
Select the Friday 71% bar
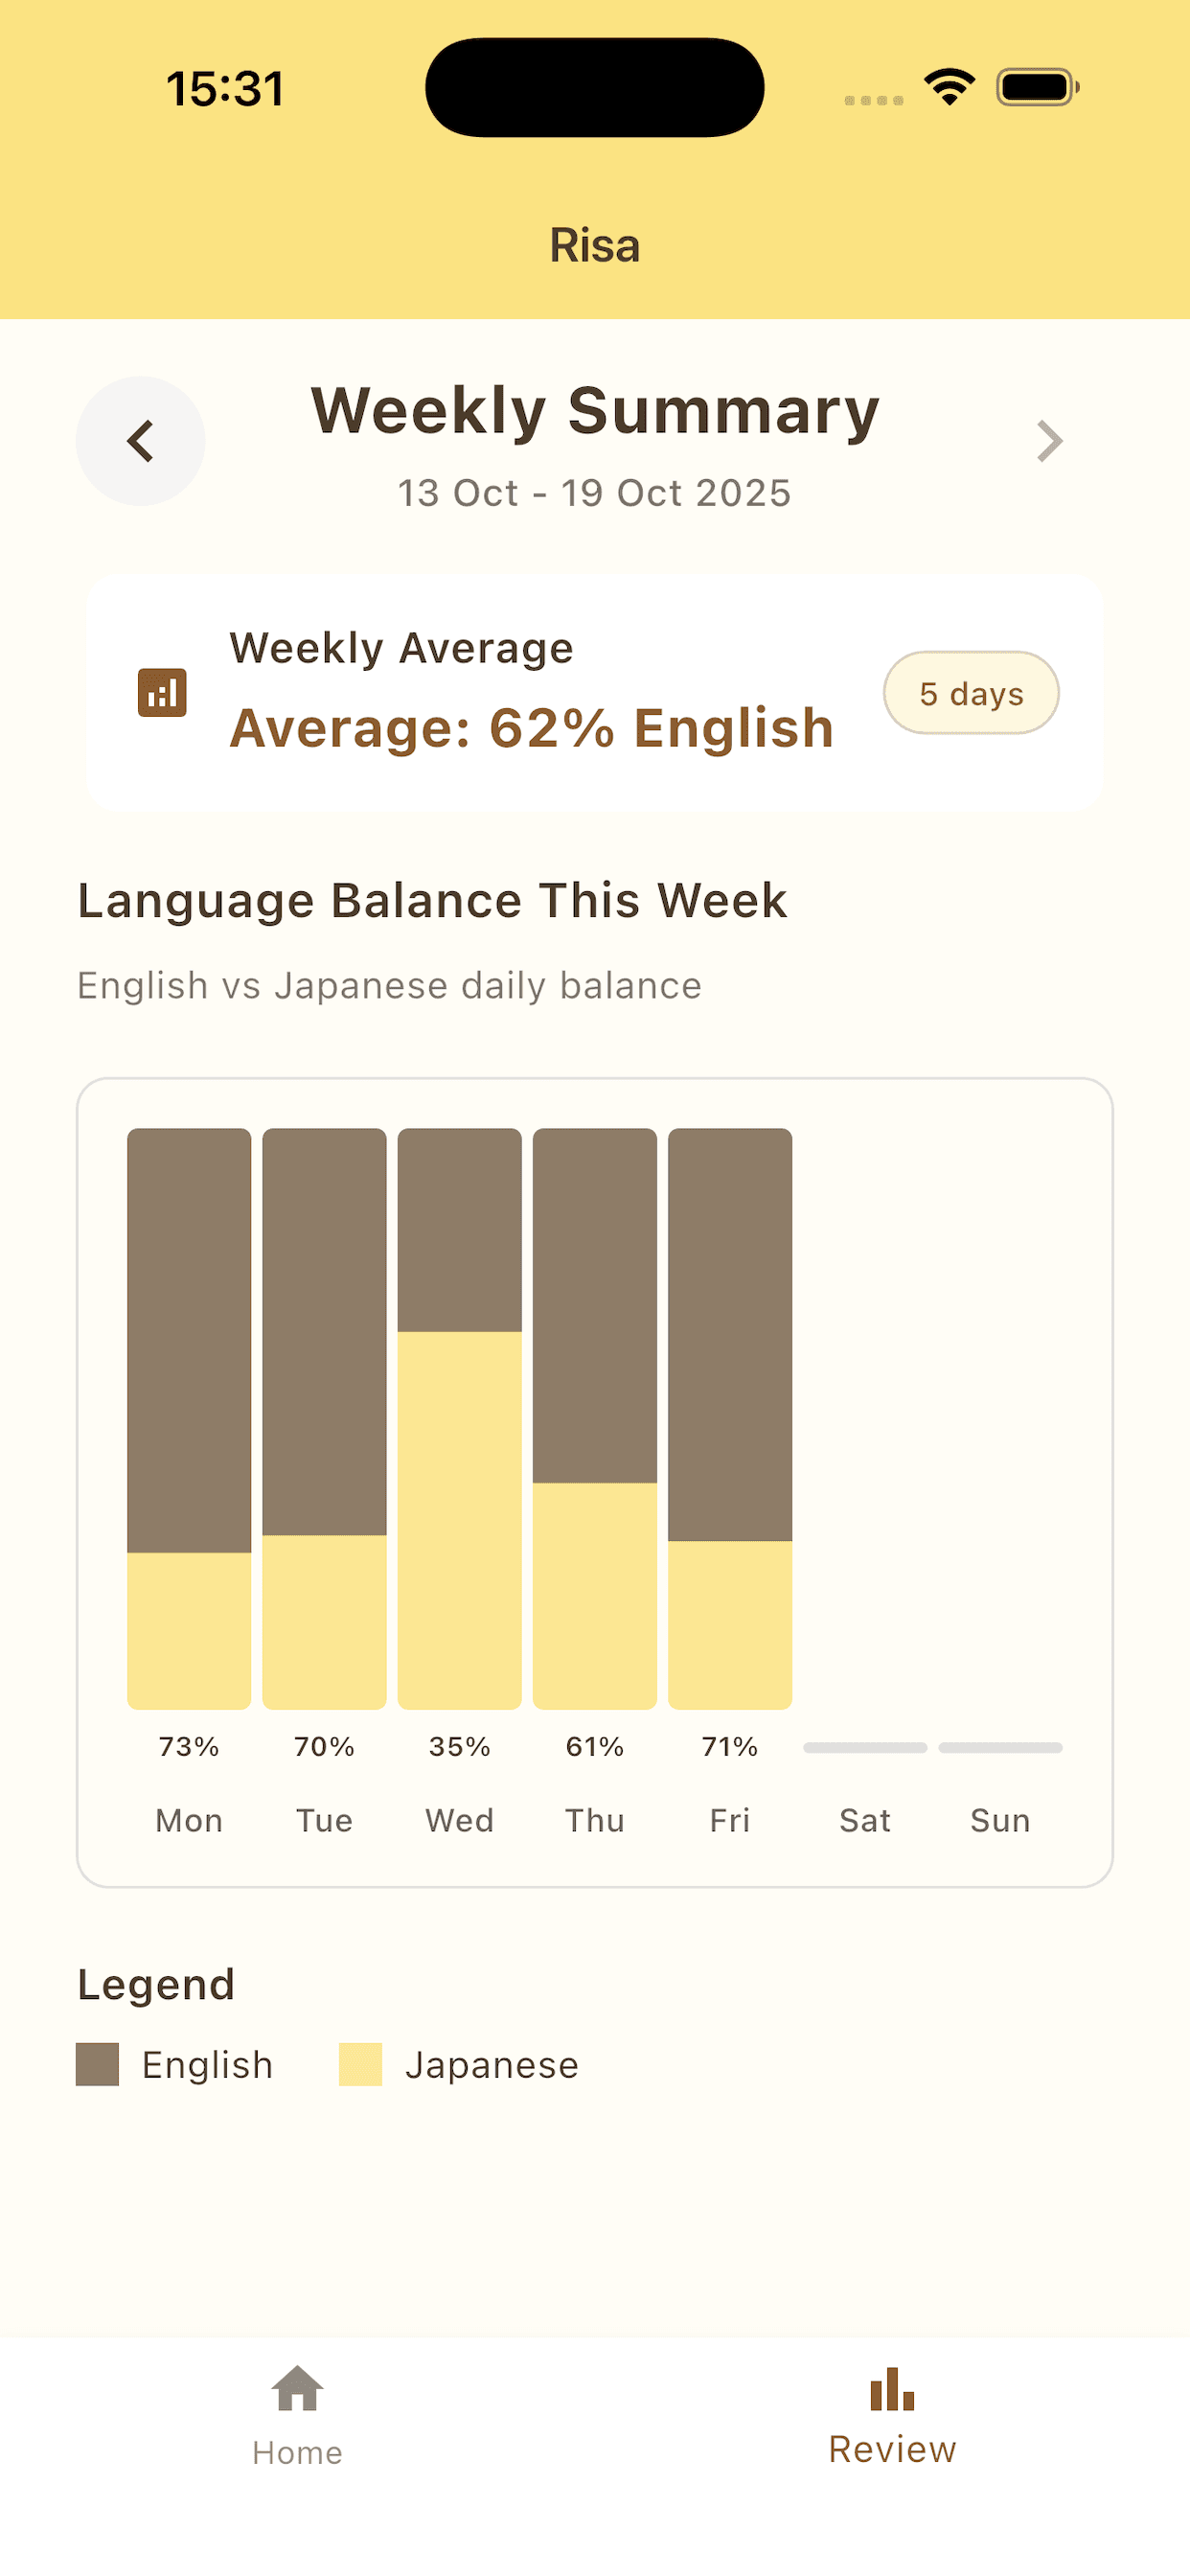tap(730, 1418)
